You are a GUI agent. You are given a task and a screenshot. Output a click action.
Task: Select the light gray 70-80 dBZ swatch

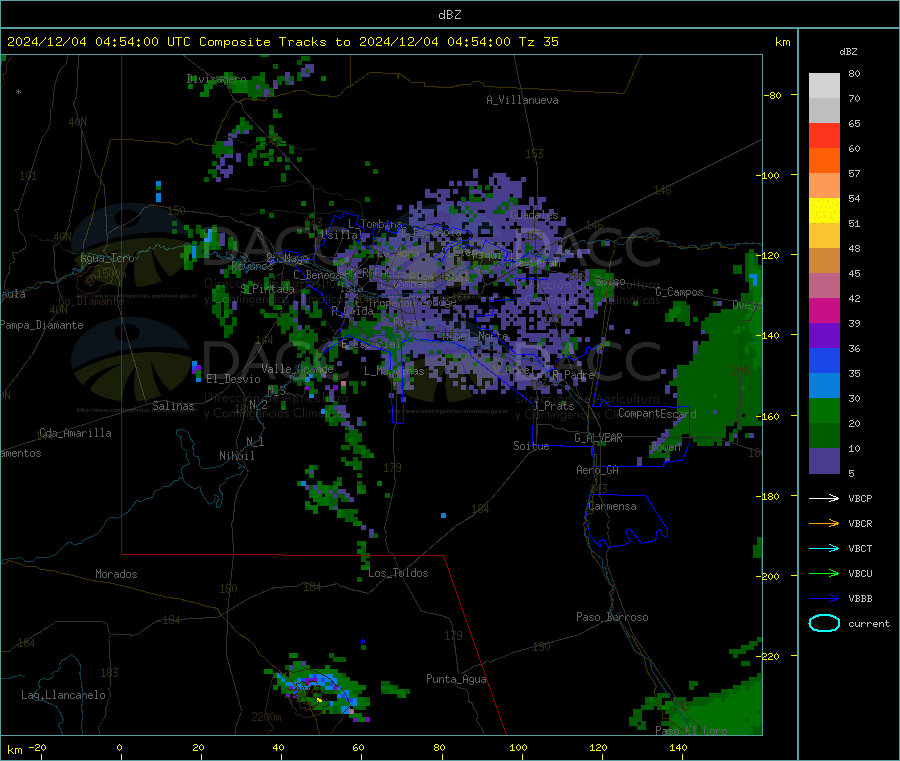point(824,86)
